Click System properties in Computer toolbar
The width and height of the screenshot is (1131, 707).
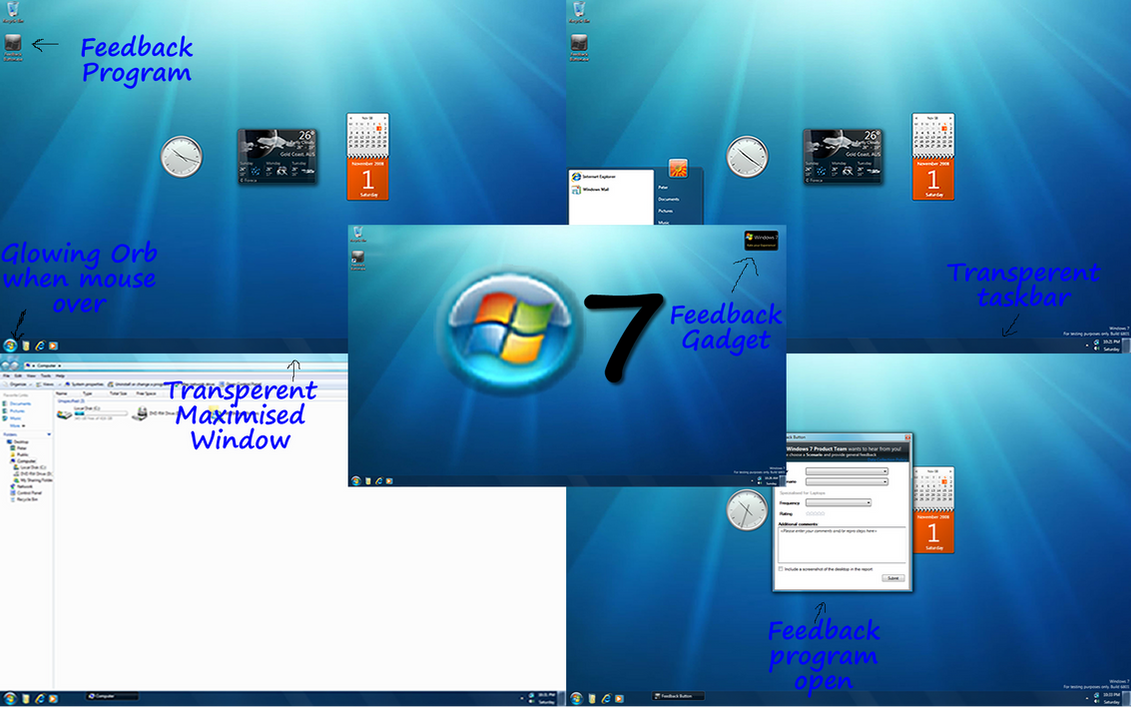click(84, 385)
